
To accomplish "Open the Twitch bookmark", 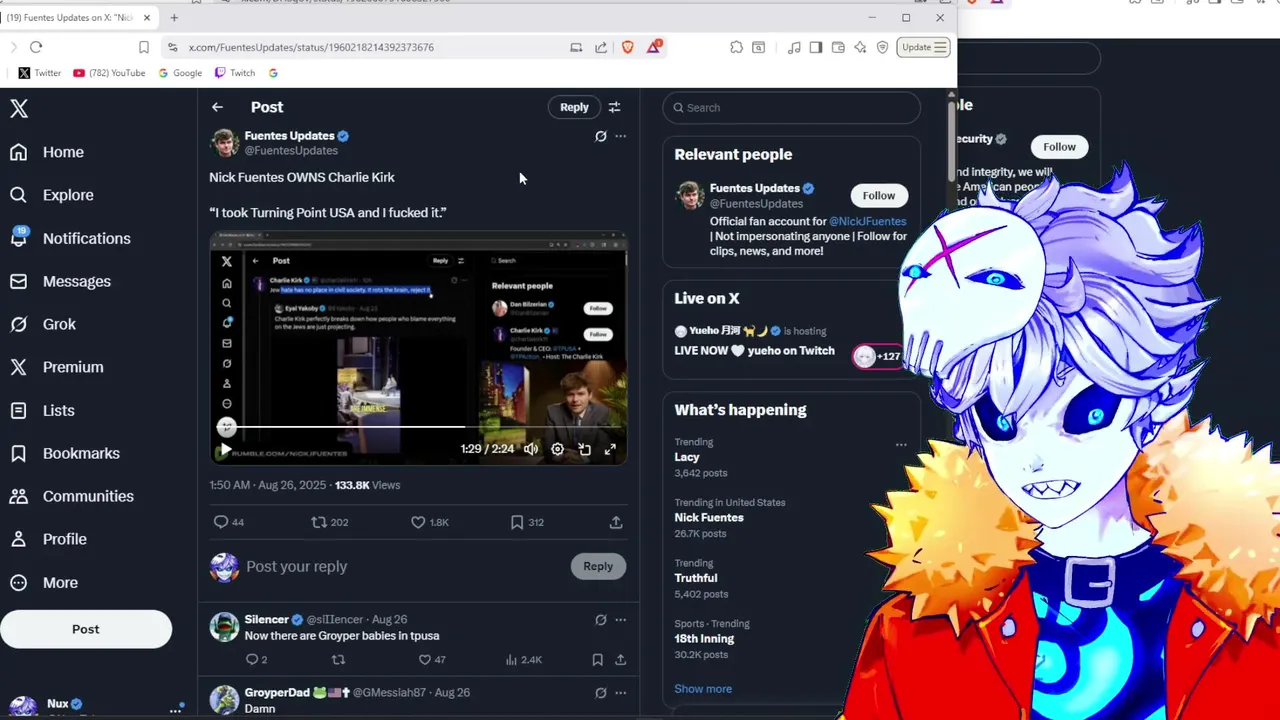I will click(x=235, y=73).
